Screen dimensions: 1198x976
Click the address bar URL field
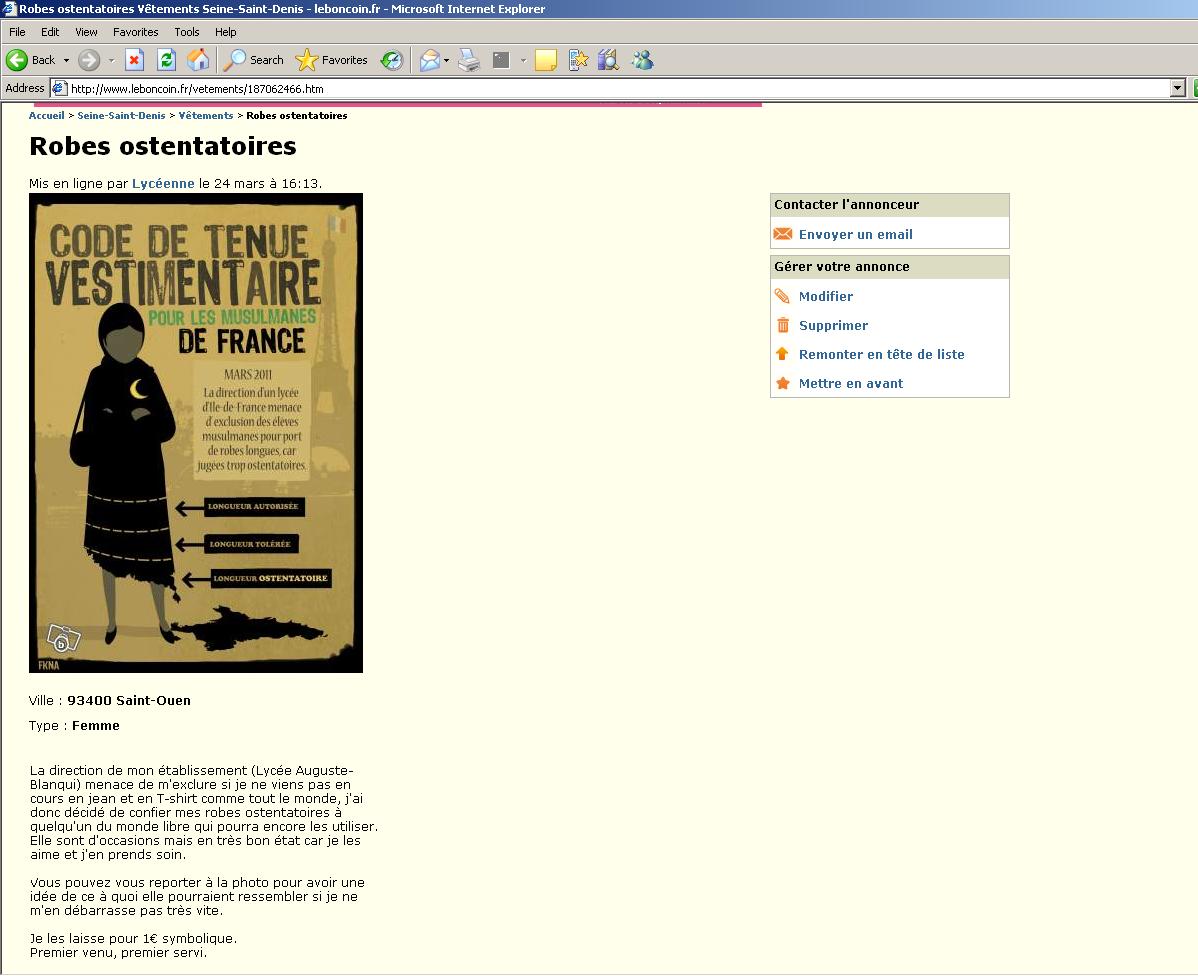click(x=619, y=89)
